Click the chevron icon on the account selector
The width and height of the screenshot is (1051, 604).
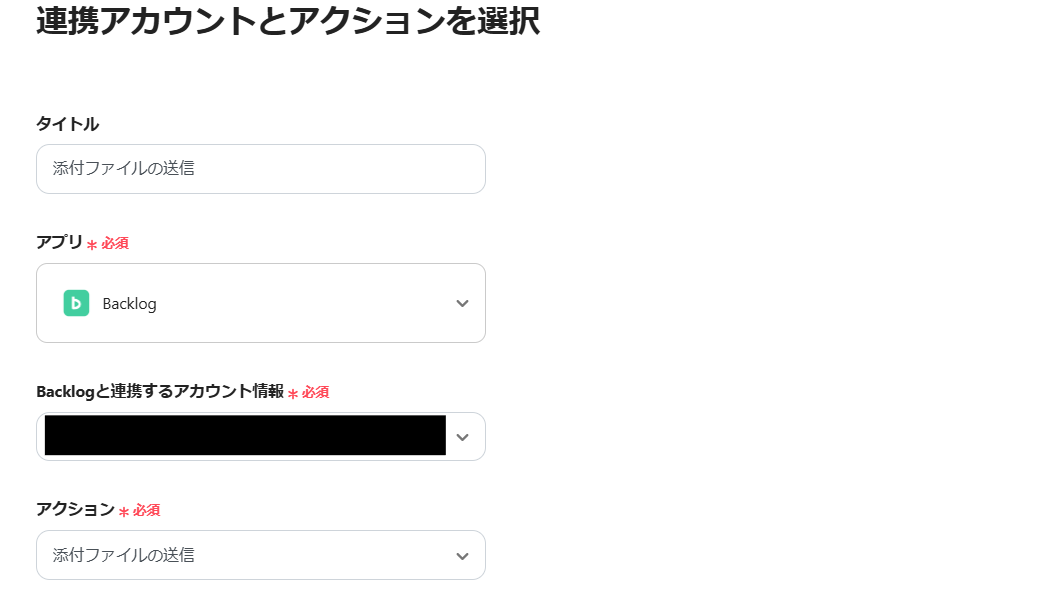462,436
